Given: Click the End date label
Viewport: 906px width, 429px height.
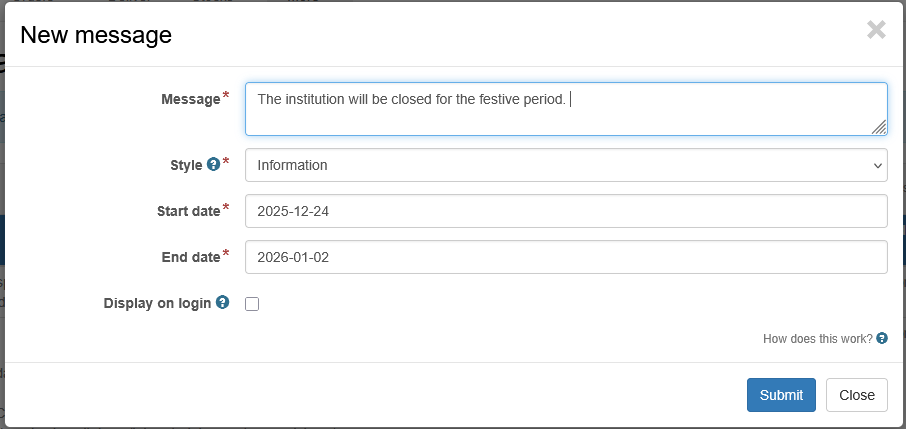Looking at the screenshot, I should [191, 257].
